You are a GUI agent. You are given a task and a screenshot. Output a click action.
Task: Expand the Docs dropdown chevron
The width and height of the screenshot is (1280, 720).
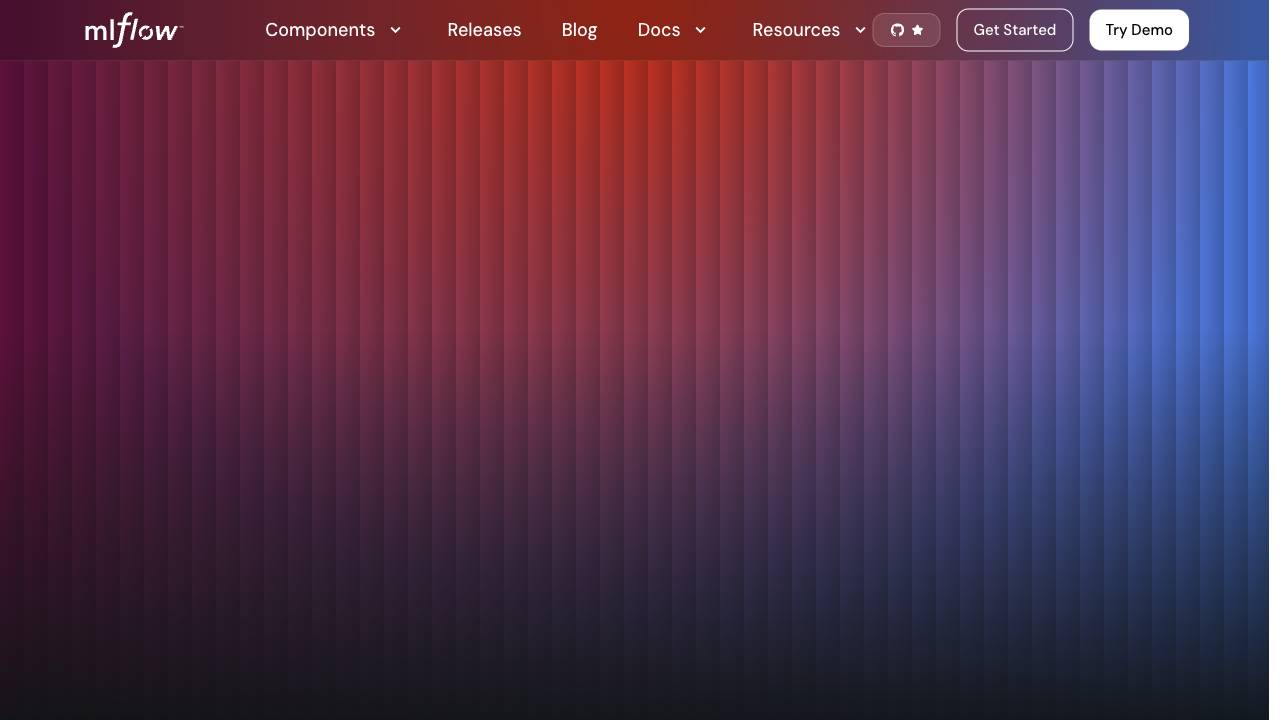tap(700, 30)
